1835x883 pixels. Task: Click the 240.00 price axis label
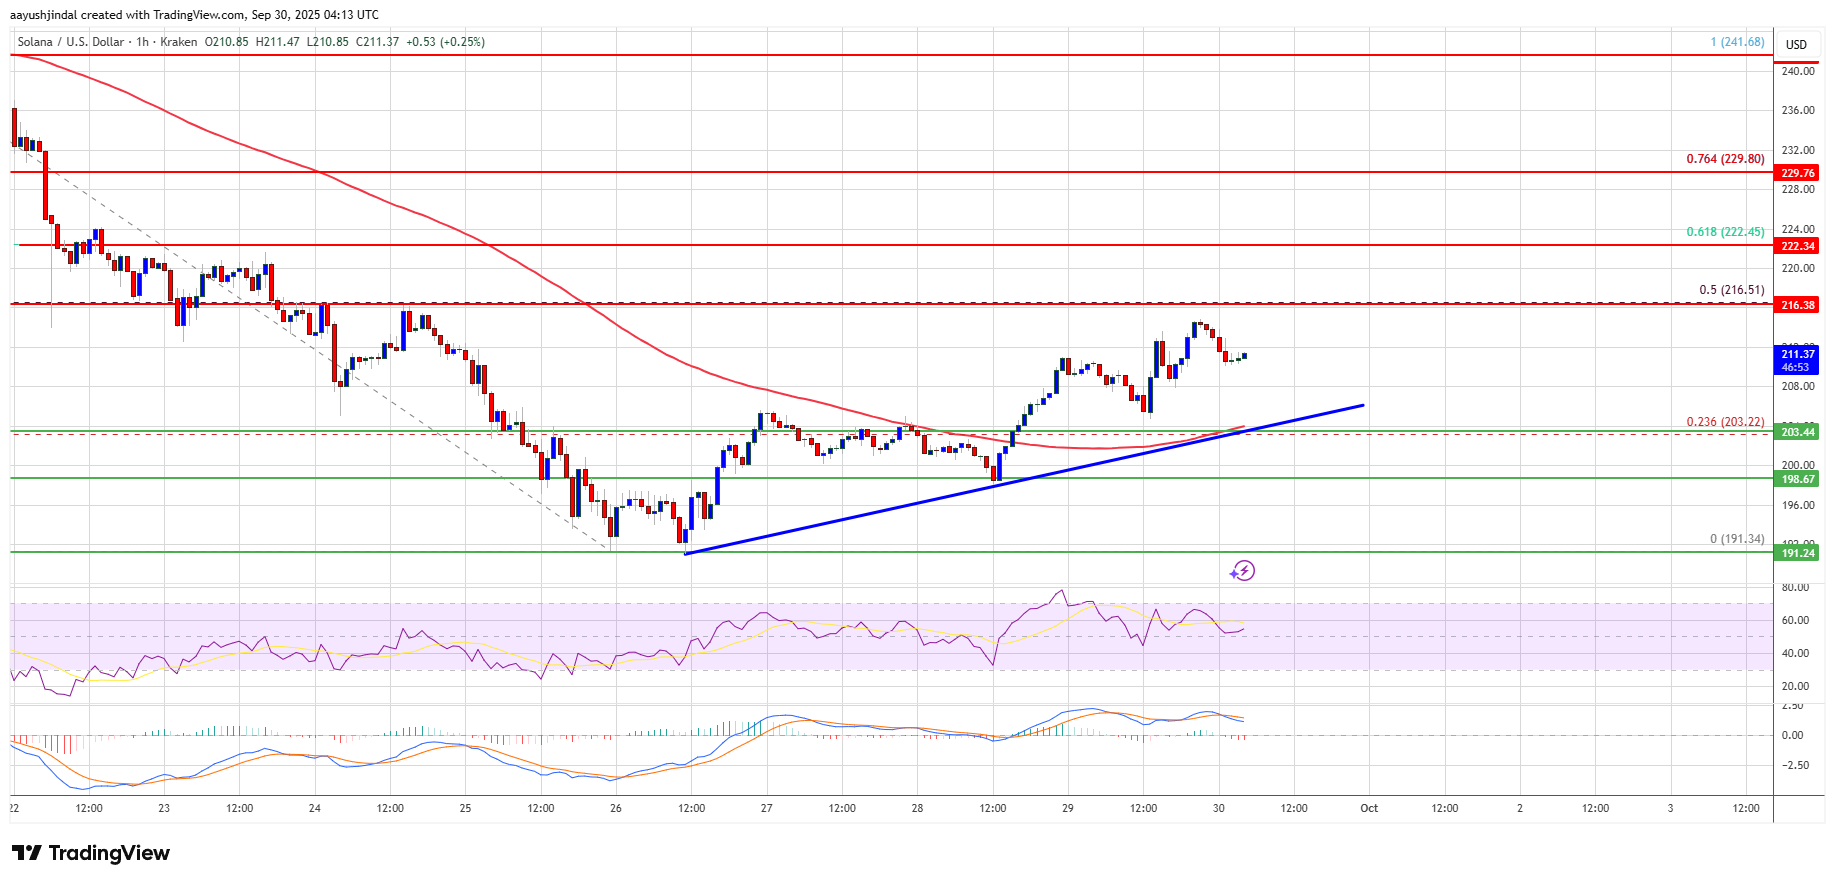[1797, 71]
